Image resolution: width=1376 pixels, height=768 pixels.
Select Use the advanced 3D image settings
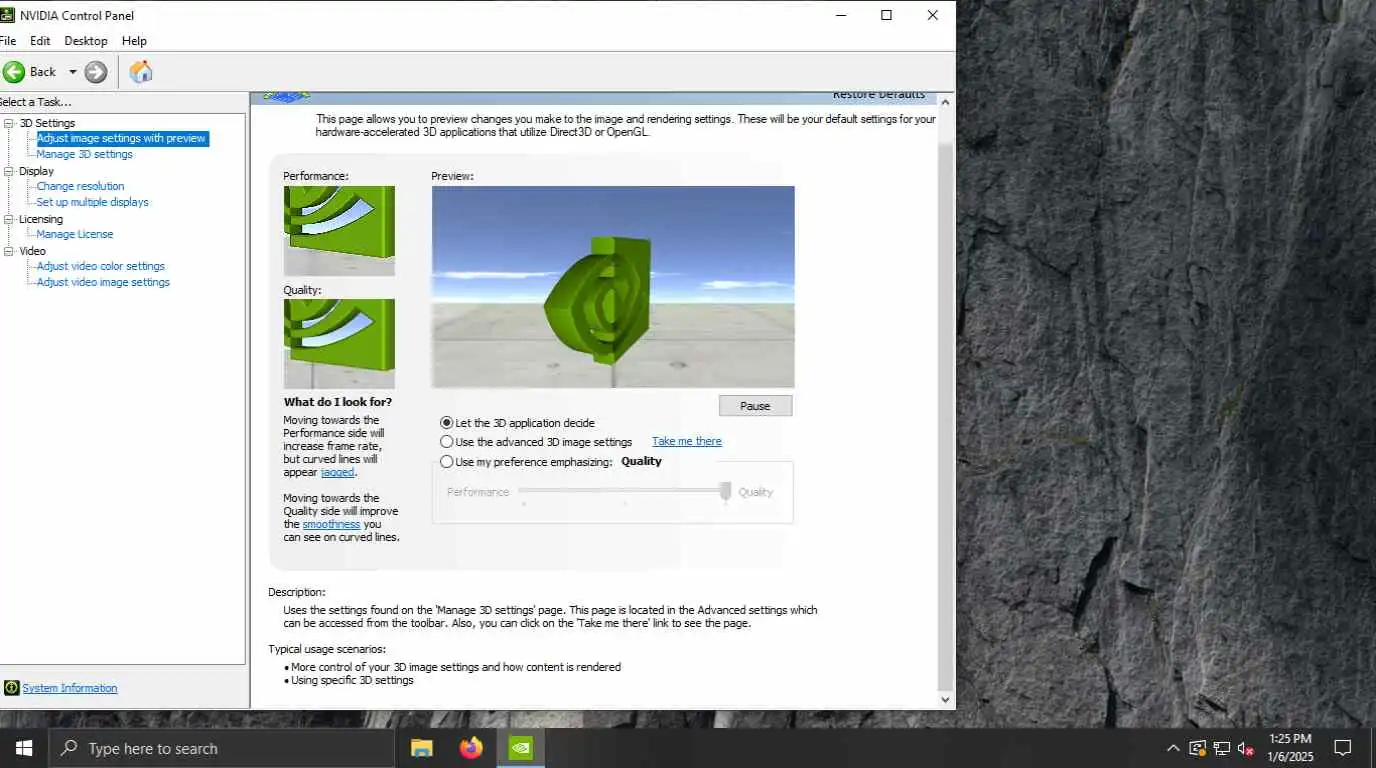click(447, 441)
